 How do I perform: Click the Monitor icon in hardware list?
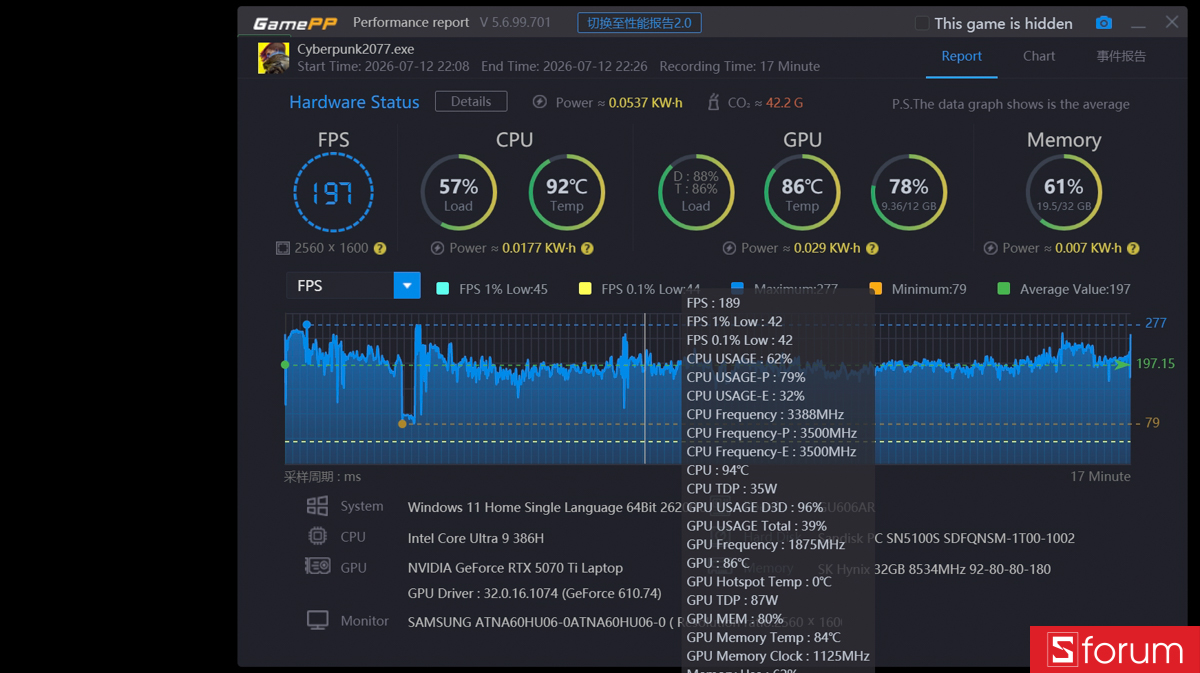coord(317,620)
